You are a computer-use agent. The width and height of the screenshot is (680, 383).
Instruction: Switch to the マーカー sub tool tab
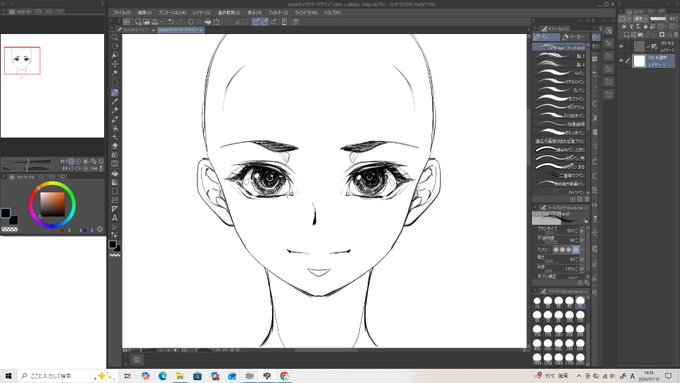[x=575, y=37]
